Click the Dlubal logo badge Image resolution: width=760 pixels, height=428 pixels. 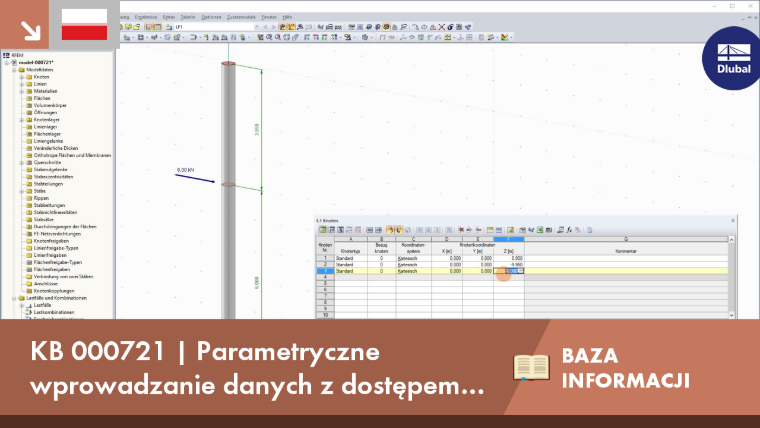coord(732,59)
